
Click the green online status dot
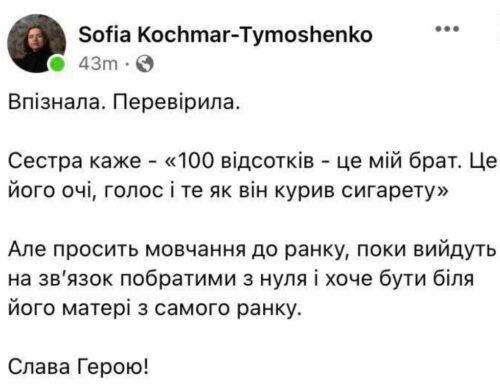pyautogui.click(x=58, y=64)
